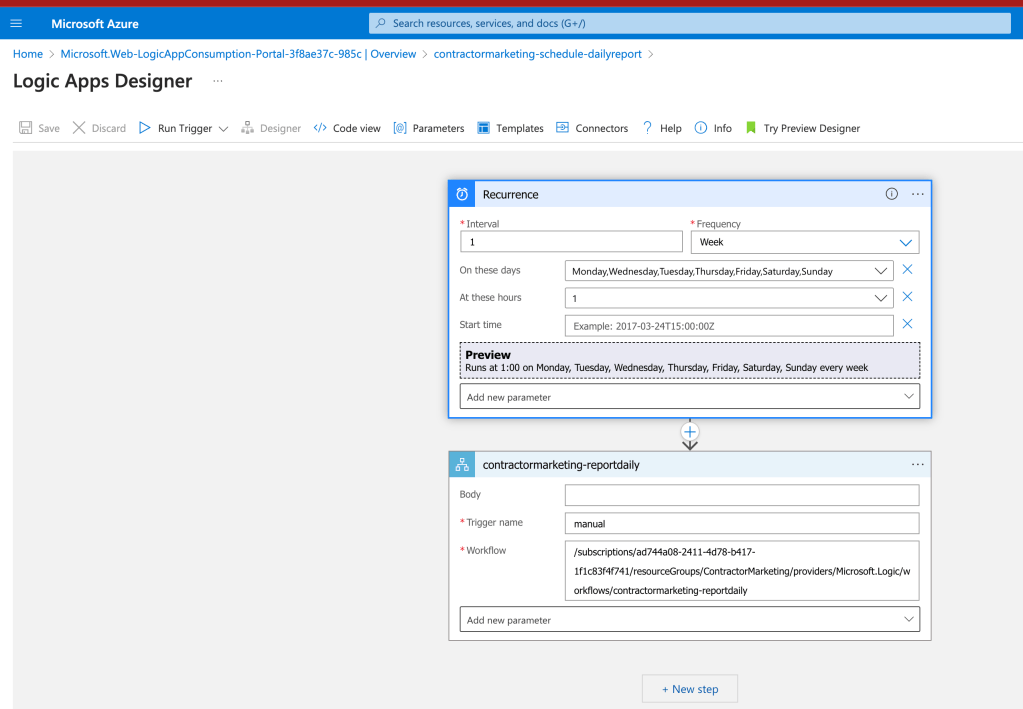This screenshot has width=1023, height=709.
Task: Click the green Try Preview Designer bookmark icon
Action: (751, 128)
